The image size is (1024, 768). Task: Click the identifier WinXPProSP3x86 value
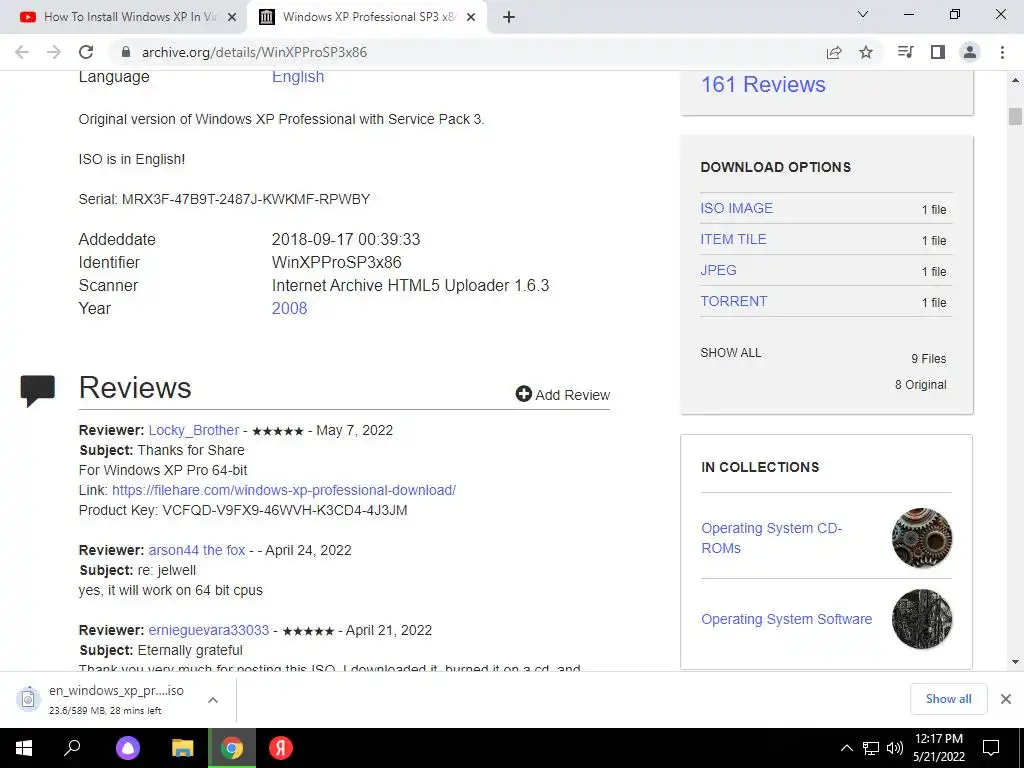tap(336, 263)
